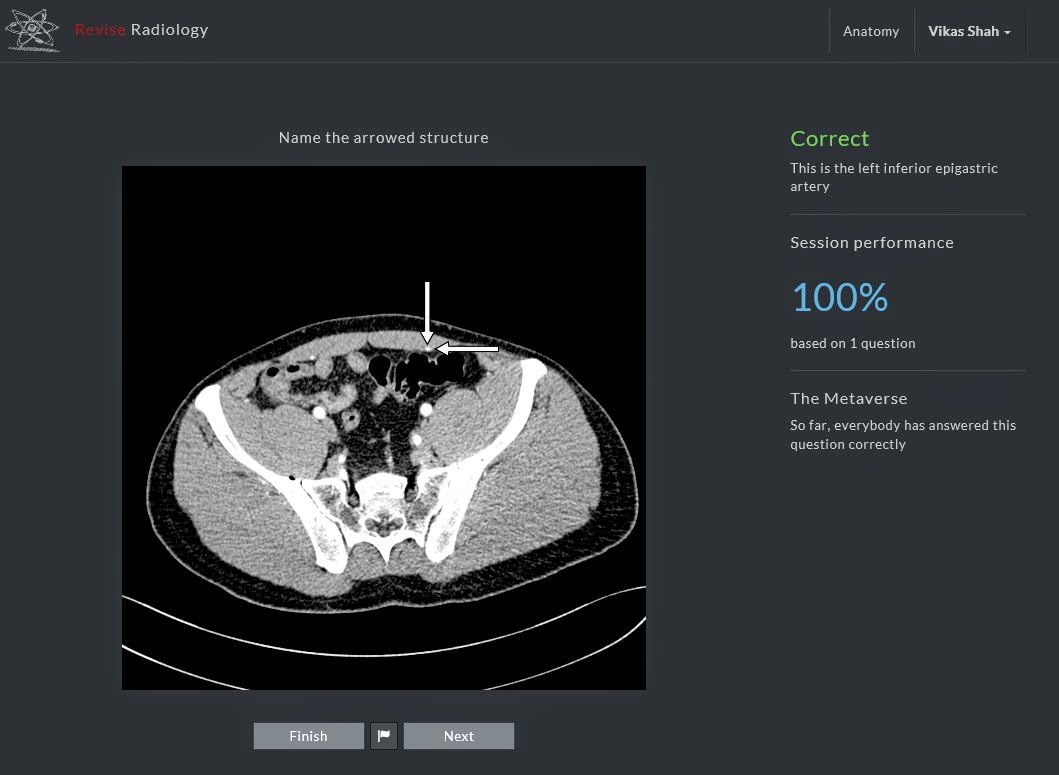Click the 'Name the arrowed structure' prompt

point(384,138)
